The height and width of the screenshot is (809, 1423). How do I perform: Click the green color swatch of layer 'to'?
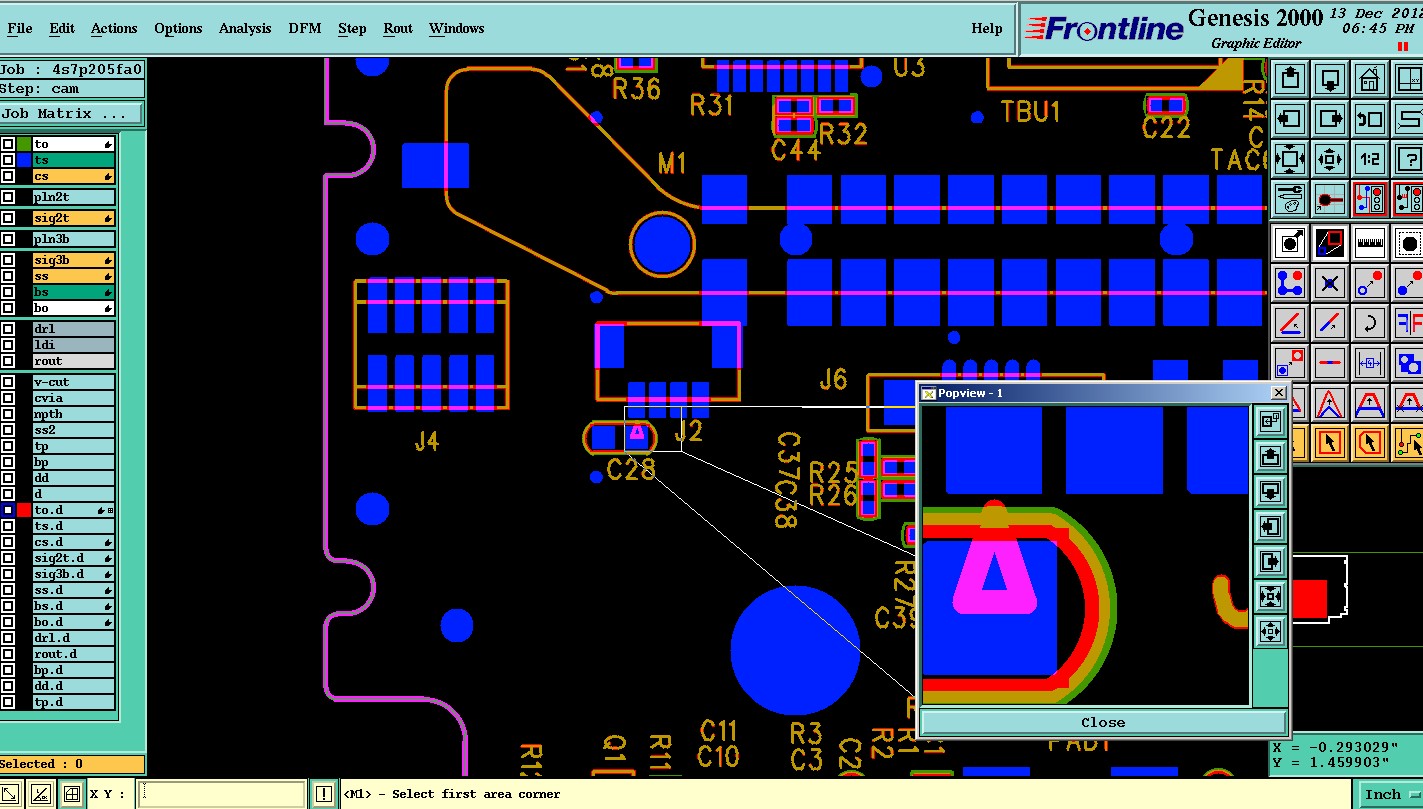pyautogui.click(x=24, y=144)
